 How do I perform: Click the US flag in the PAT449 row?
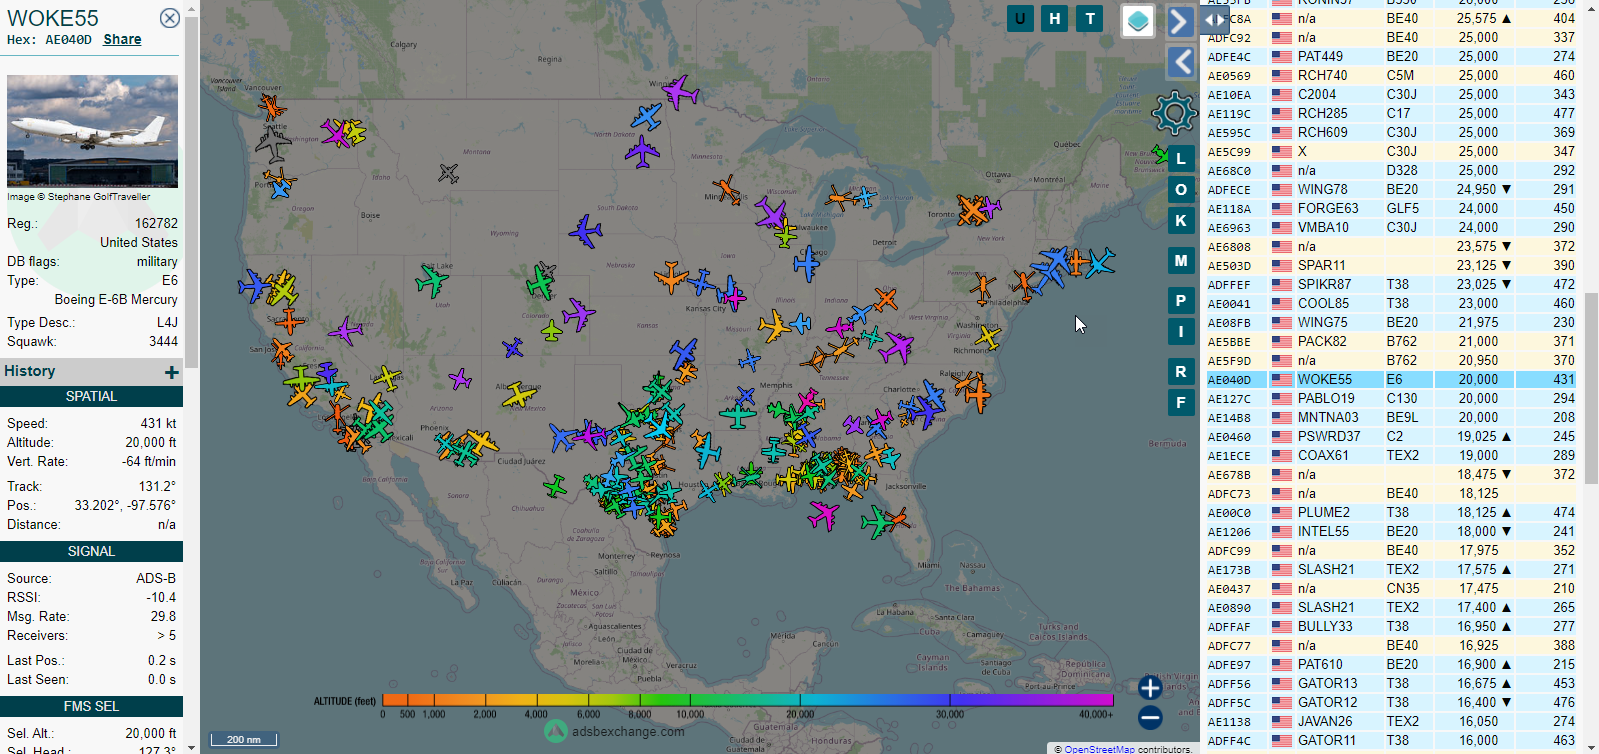(1281, 57)
